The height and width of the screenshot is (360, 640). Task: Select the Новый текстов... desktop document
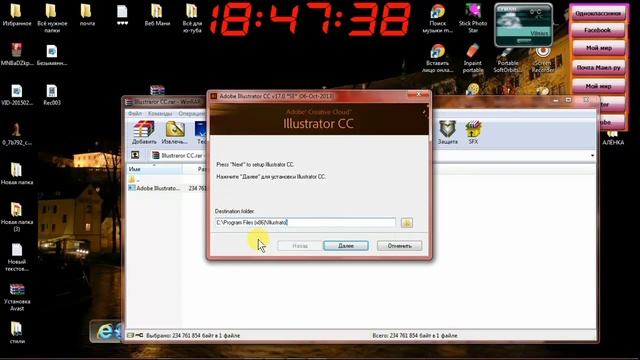click(17, 257)
